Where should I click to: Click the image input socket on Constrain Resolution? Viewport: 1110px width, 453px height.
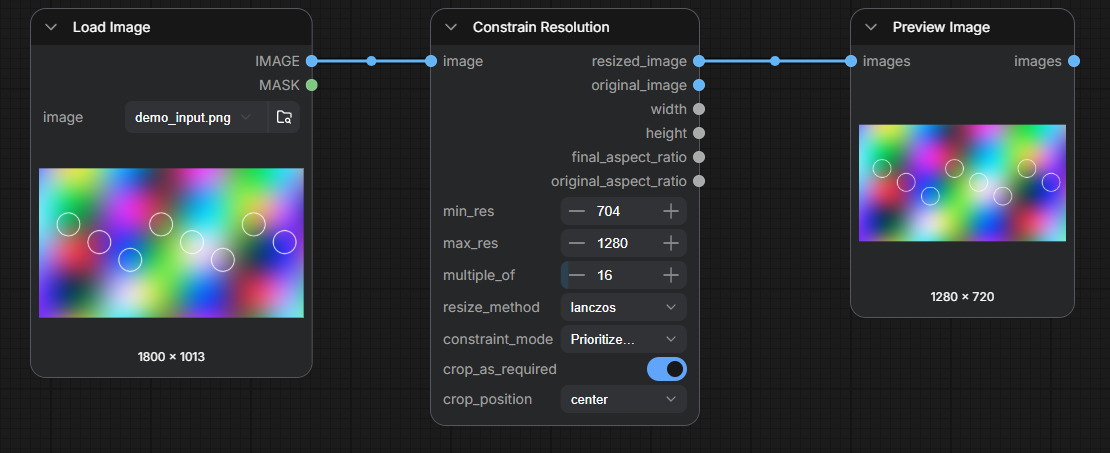(x=431, y=62)
